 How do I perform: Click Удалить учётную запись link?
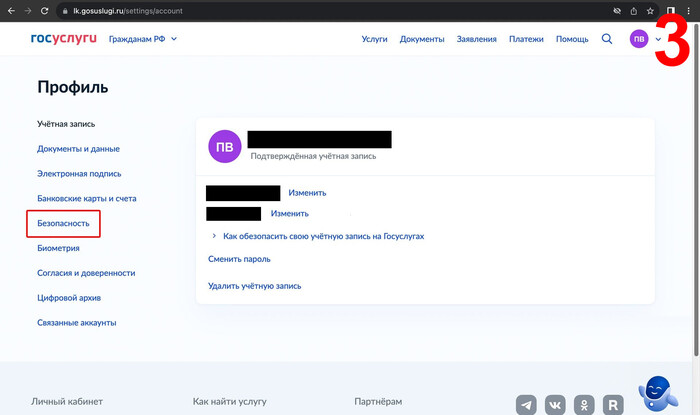[254, 286]
